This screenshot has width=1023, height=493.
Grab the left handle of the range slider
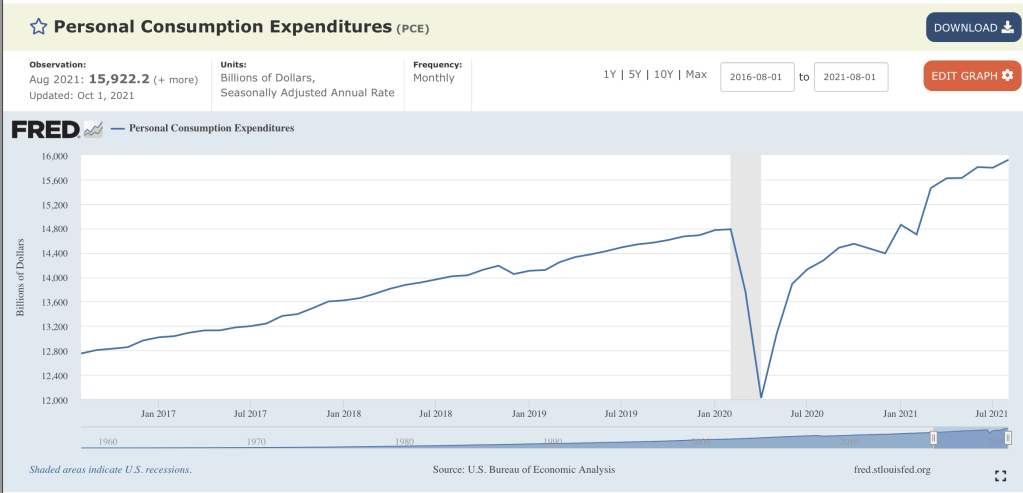click(933, 437)
